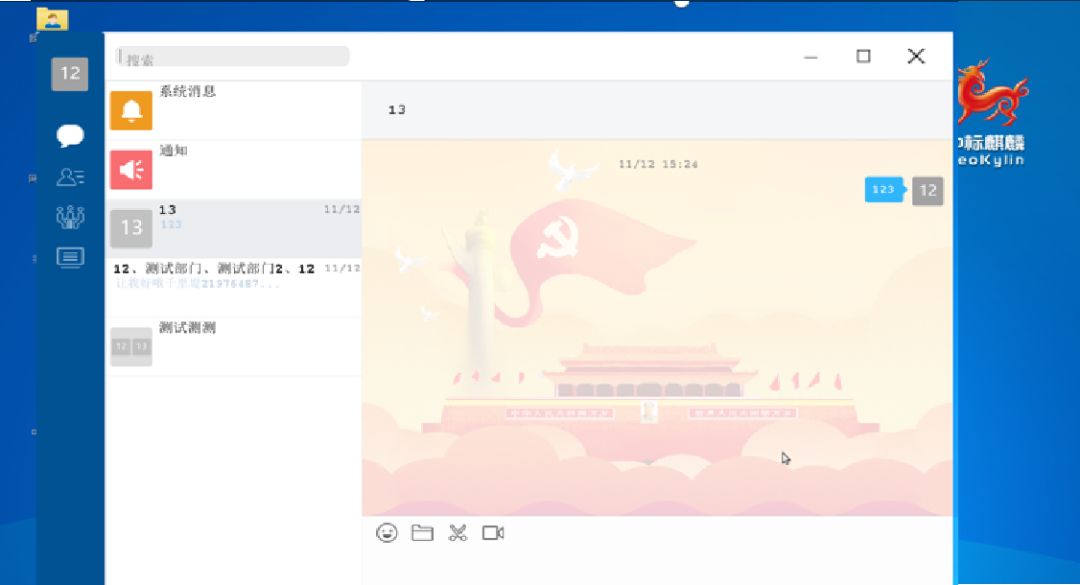Viewport: 1080px width, 585px height.
Task: Open the chat messages panel in the sidebar
Action: pos(68,136)
